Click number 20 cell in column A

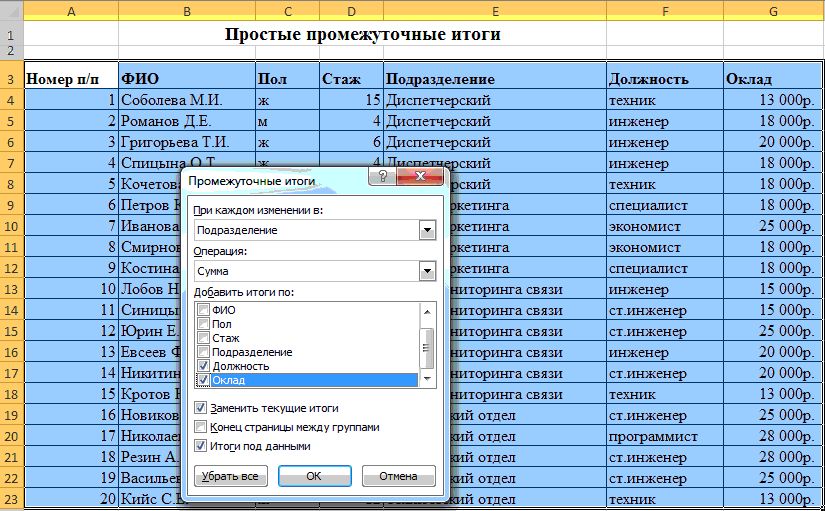click(71, 499)
